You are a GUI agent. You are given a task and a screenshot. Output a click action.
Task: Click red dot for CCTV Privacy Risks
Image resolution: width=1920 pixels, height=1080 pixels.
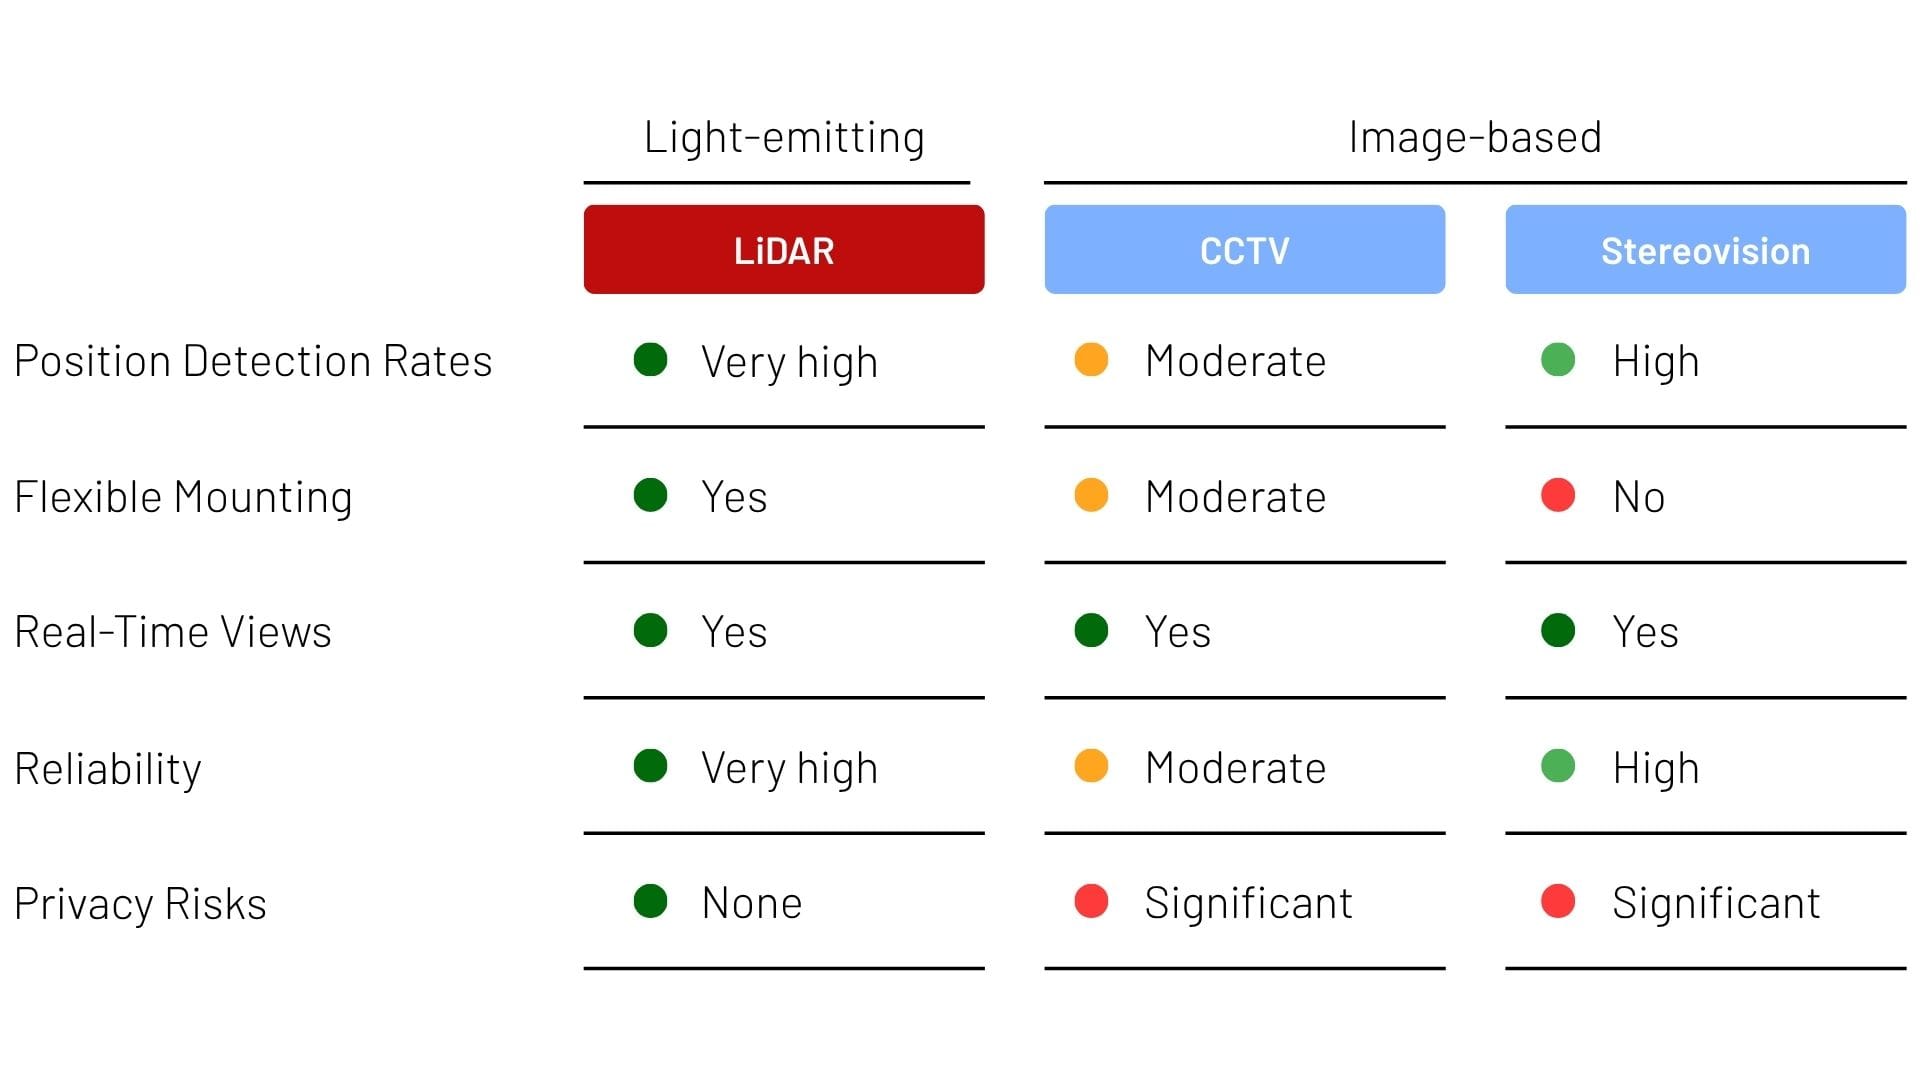pyautogui.click(x=1091, y=901)
